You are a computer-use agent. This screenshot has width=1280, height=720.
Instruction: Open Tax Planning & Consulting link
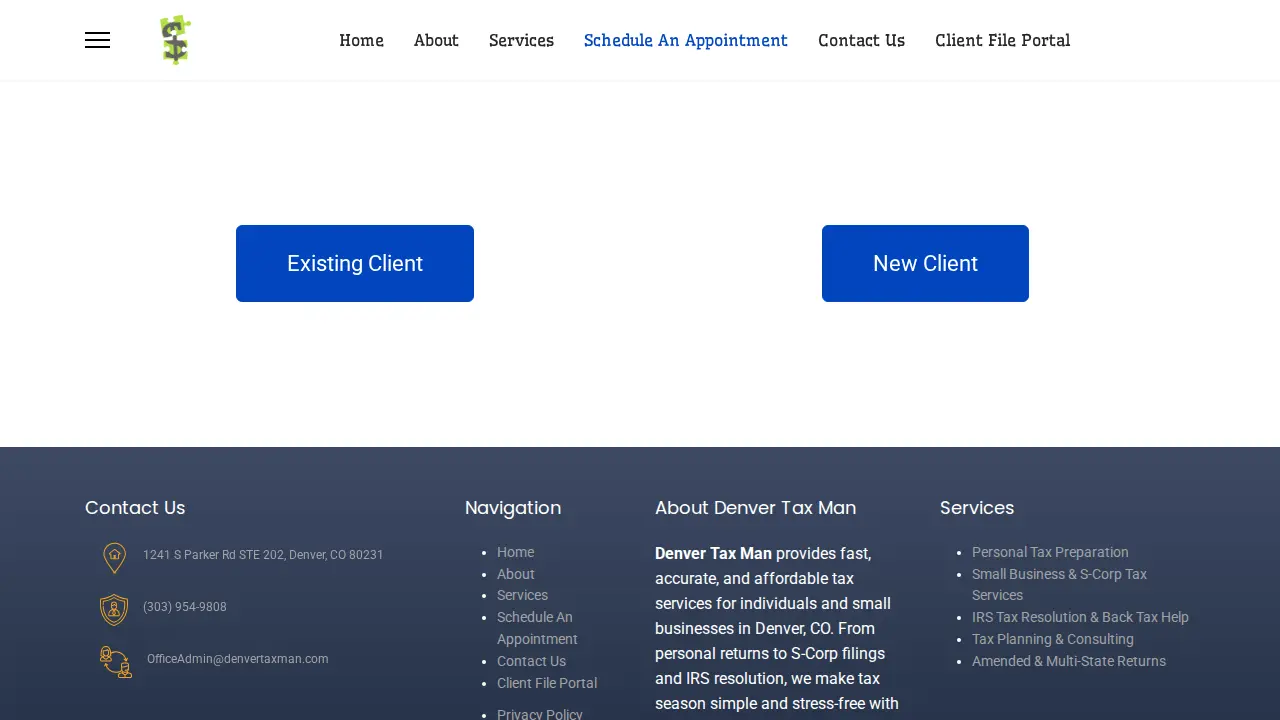point(1053,639)
